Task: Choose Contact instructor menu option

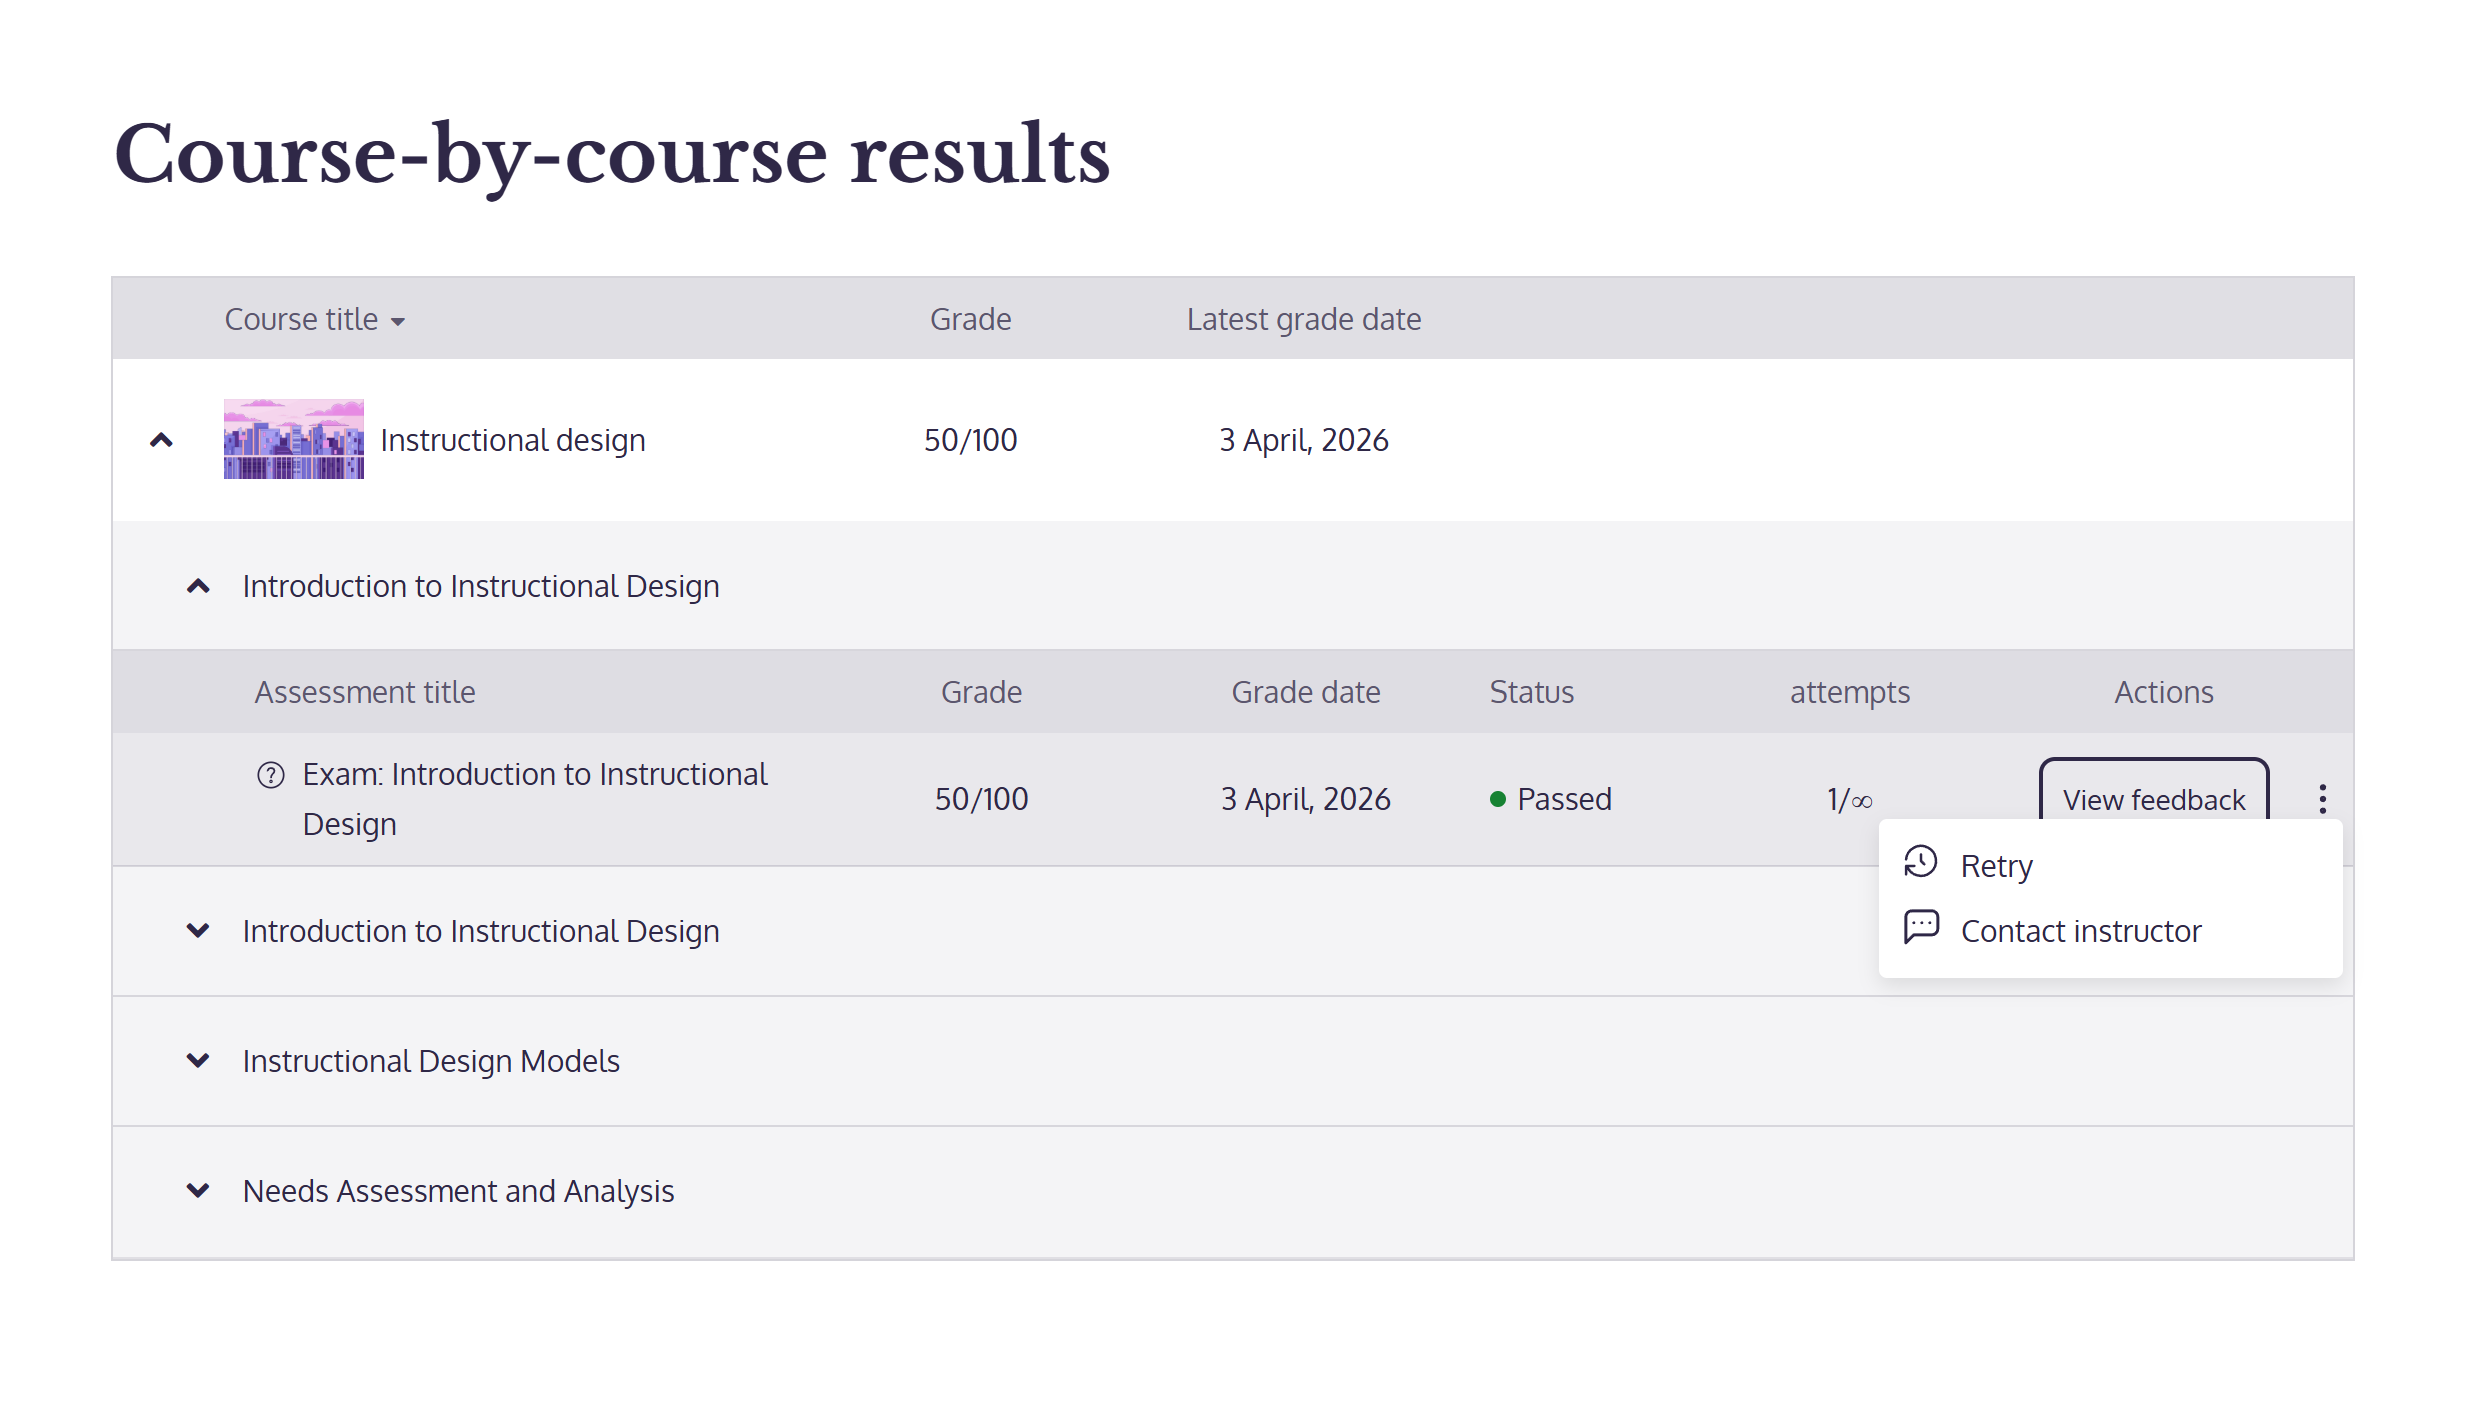Action: [2080, 931]
